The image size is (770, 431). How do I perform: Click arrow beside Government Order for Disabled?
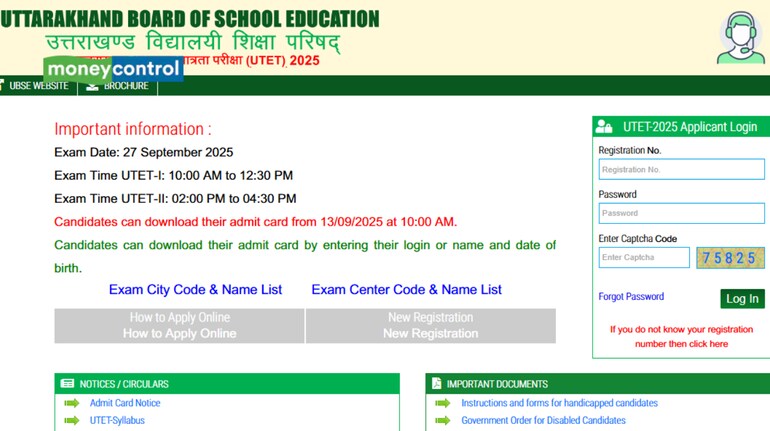[442, 421]
